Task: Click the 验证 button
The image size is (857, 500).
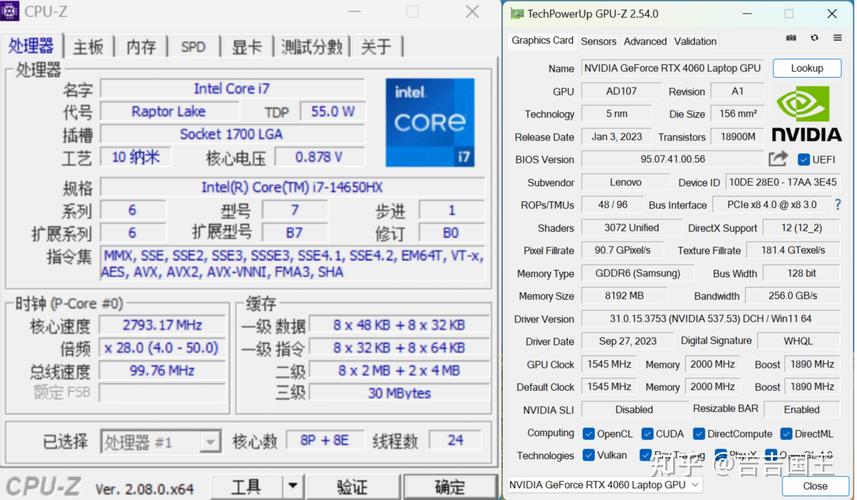Action: point(352,486)
